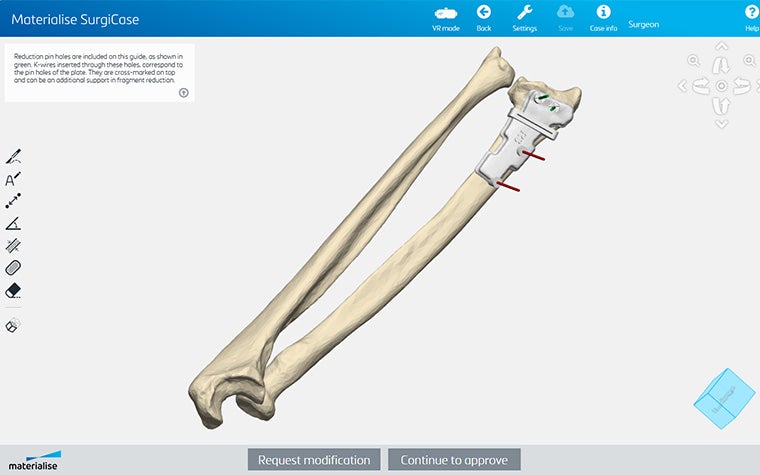Toggle the cube object visibility tool
760x475 pixels.
(x=13, y=325)
